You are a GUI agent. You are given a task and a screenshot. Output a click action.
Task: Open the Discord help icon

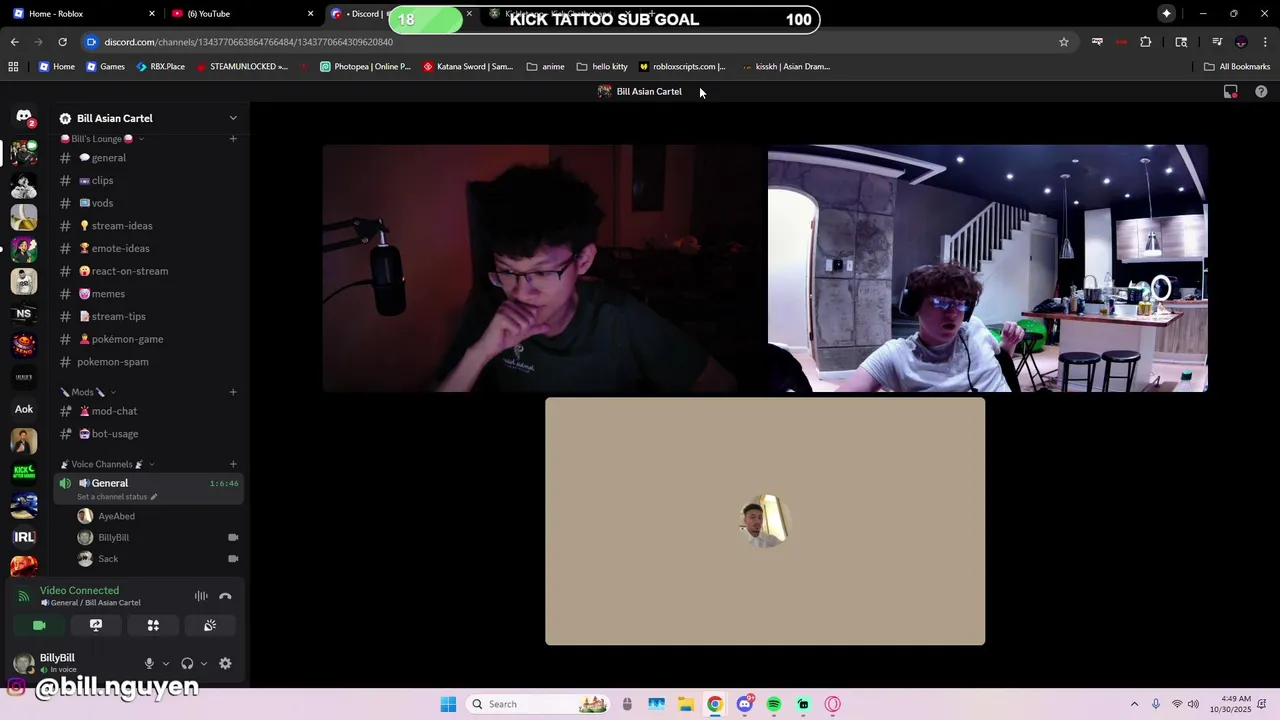(x=1261, y=92)
